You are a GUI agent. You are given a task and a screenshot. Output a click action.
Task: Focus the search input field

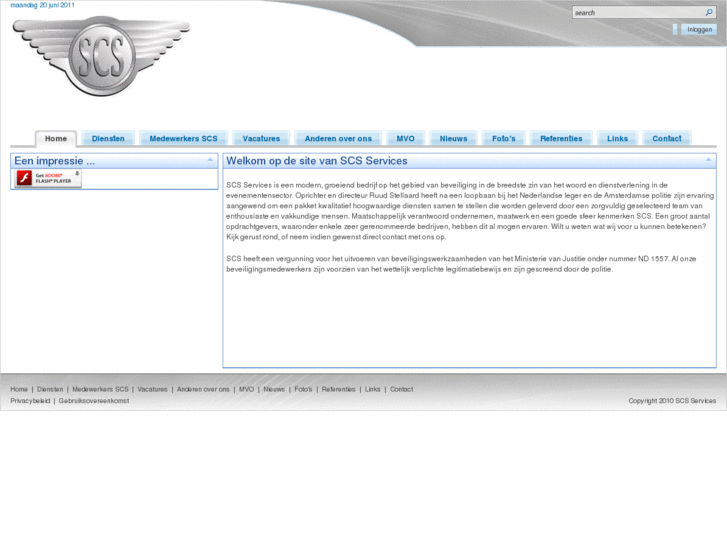[639, 13]
